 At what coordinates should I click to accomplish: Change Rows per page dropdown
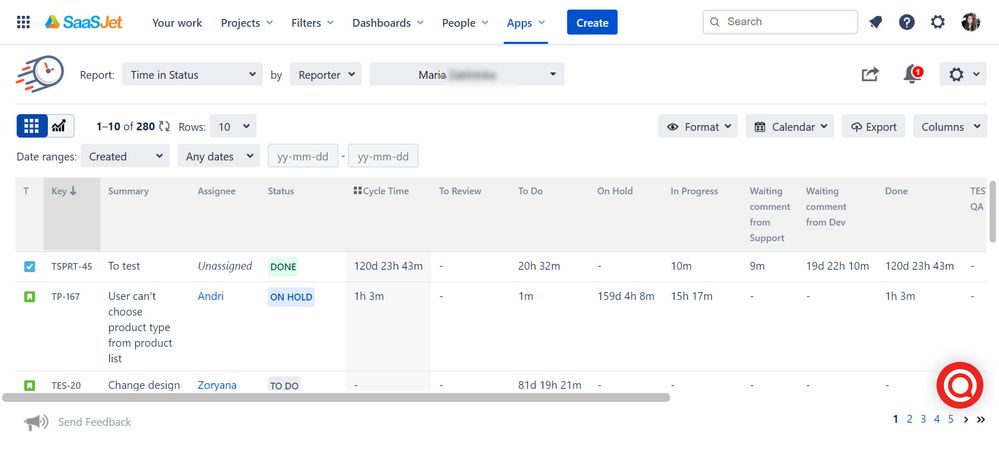pyautogui.click(x=233, y=126)
